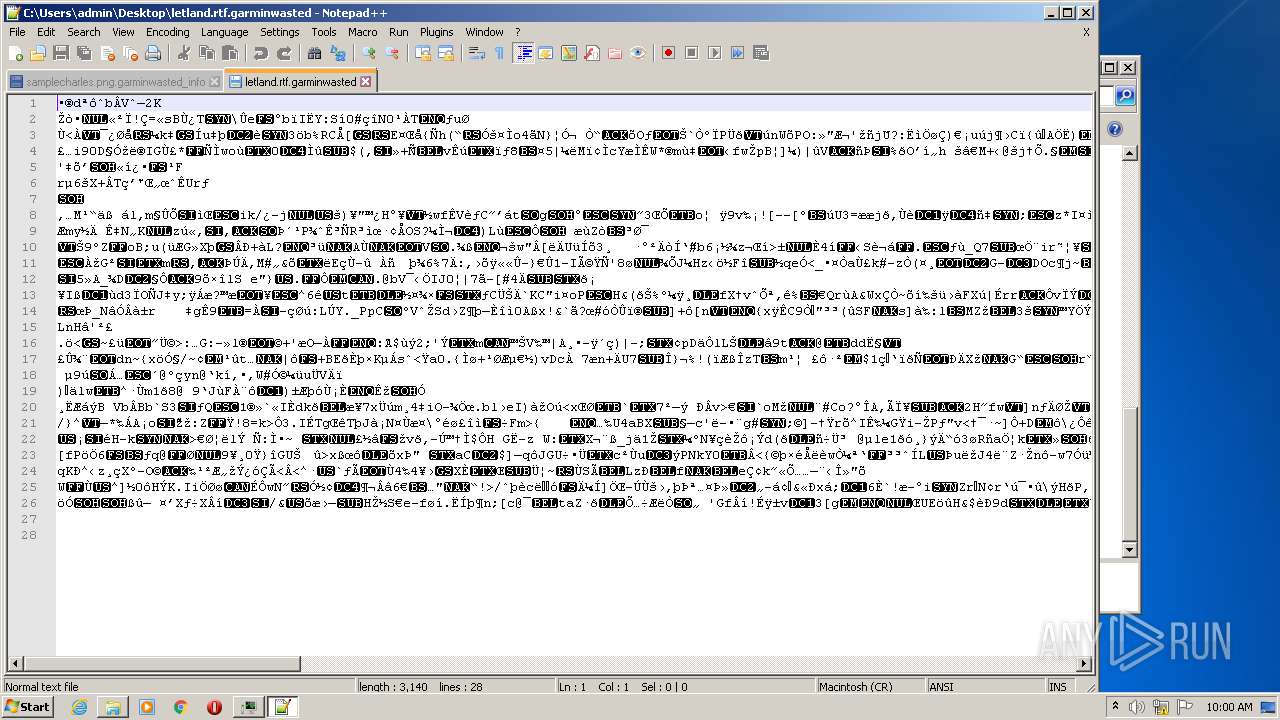1280x720 pixels.
Task: Open the Run menu
Action: pos(399,32)
